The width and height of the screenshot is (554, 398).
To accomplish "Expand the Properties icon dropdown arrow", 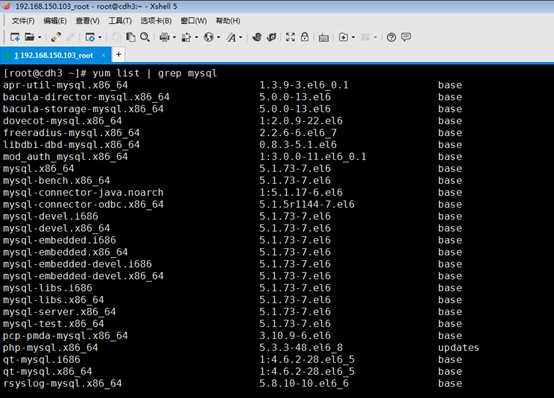I will pos(100,37).
